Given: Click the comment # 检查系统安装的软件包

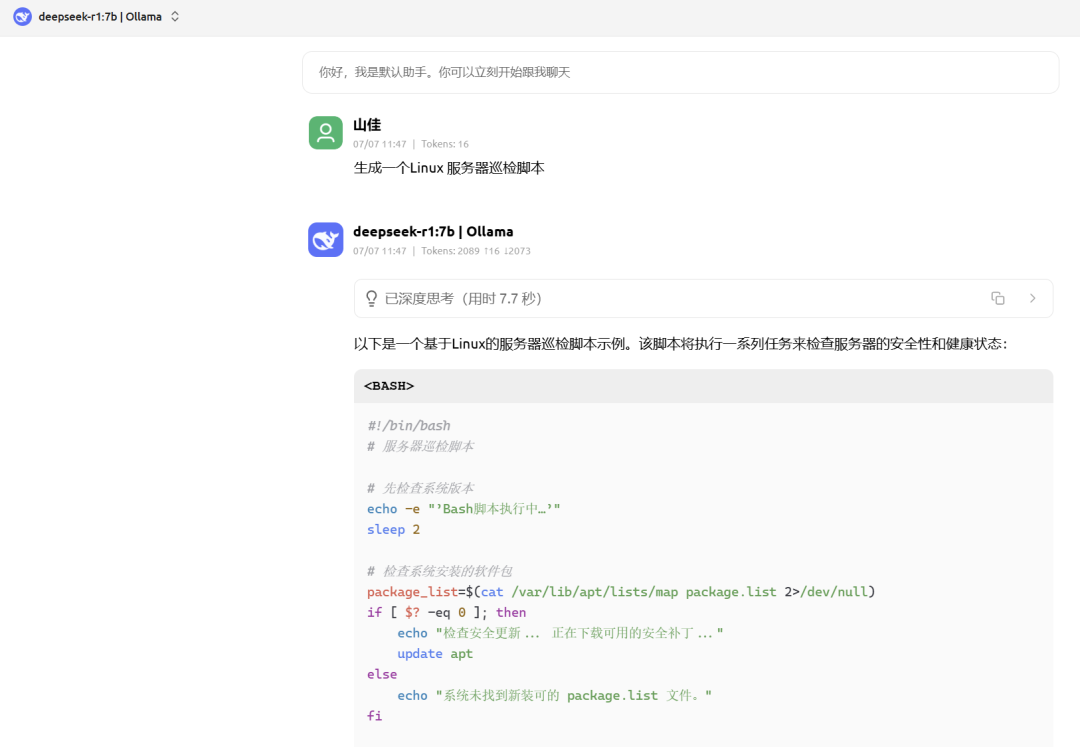Looking at the screenshot, I should click(x=439, y=571).
